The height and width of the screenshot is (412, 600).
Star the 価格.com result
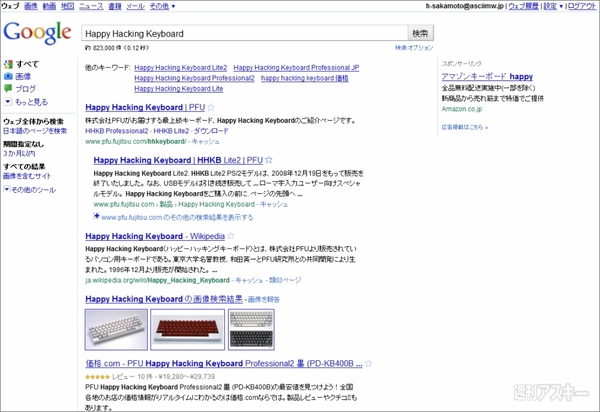pos(368,363)
